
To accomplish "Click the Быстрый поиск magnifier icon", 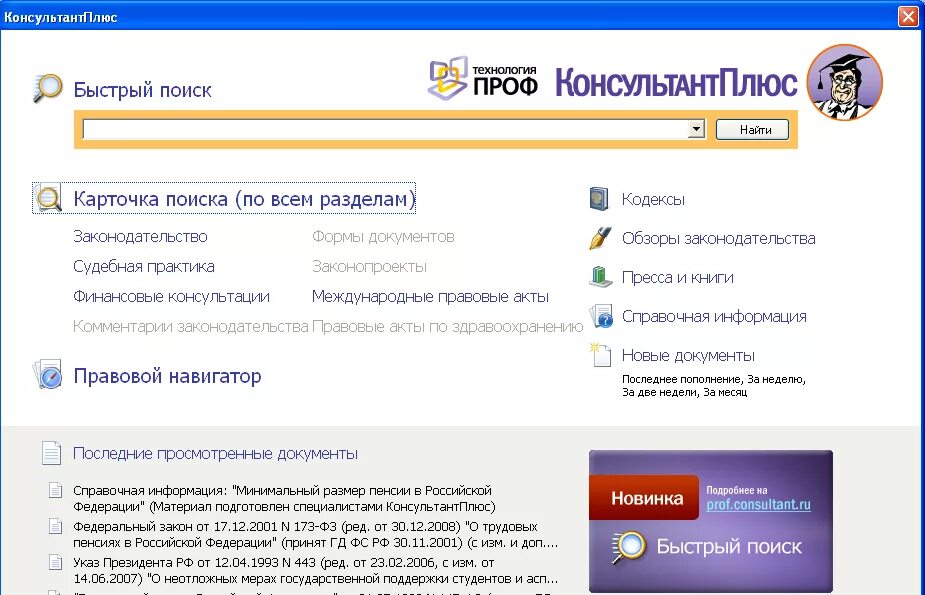I will pyautogui.click(x=47, y=88).
